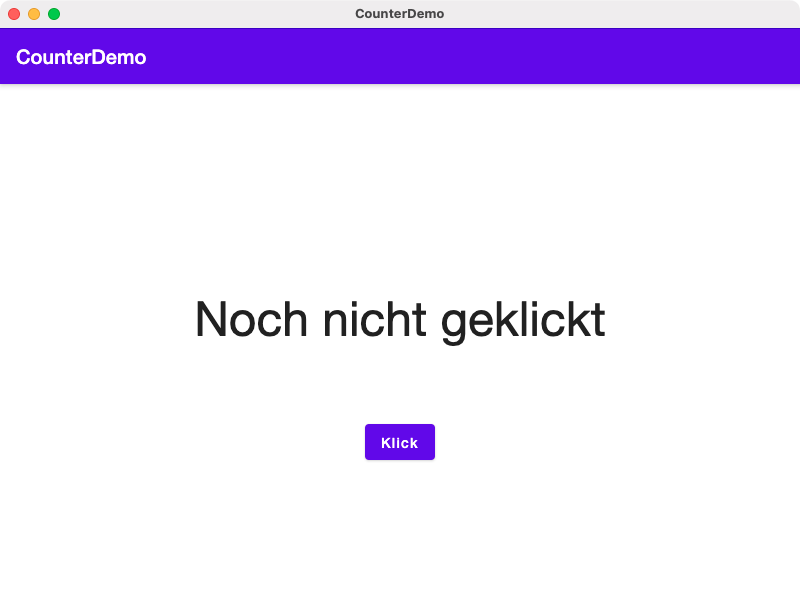Screen dimensions: 800x600
Task: Click the word "Noch" in the counter label
Action: 250,320
